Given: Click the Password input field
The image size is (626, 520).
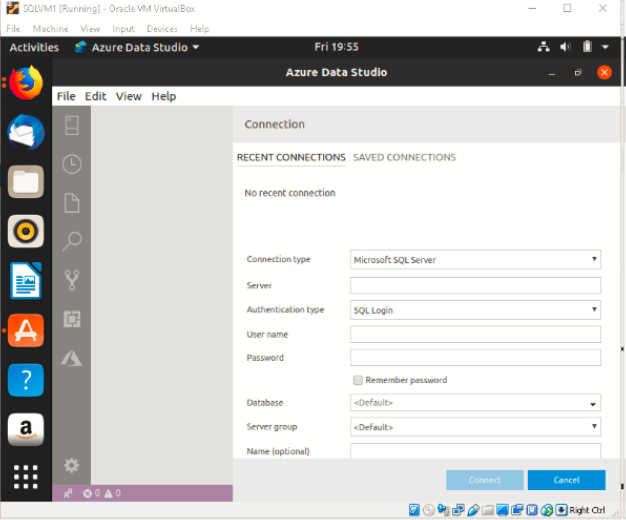Looking at the screenshot, I should [475, 357].
